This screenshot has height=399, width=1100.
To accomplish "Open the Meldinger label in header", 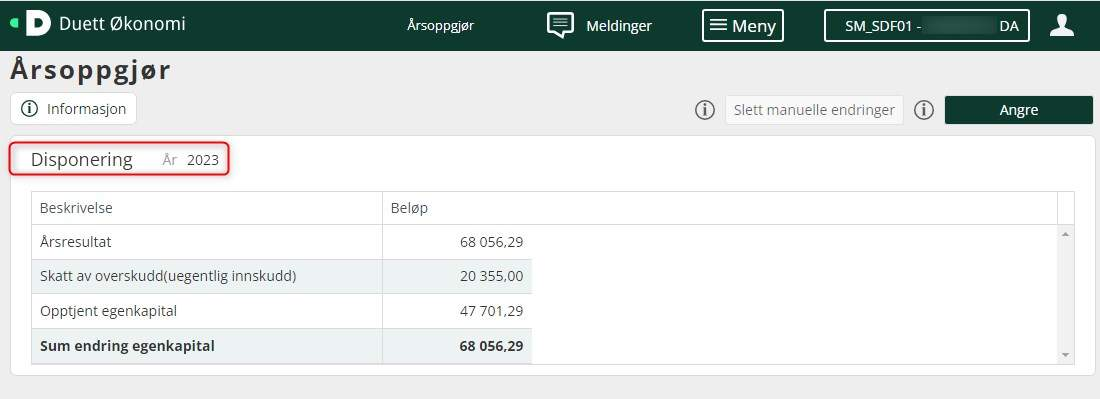I will [619, 26].
